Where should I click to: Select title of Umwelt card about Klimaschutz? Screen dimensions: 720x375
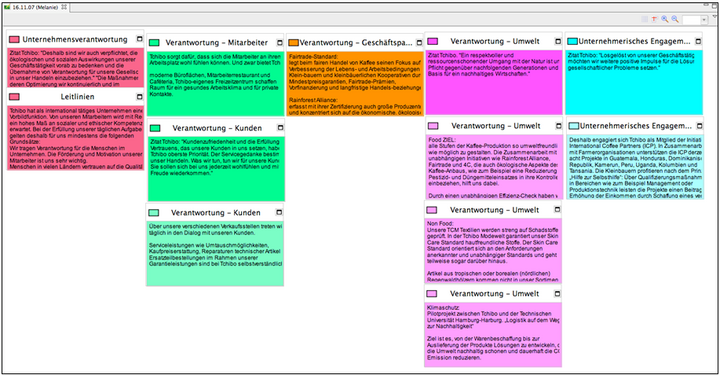tap(495, 294)
